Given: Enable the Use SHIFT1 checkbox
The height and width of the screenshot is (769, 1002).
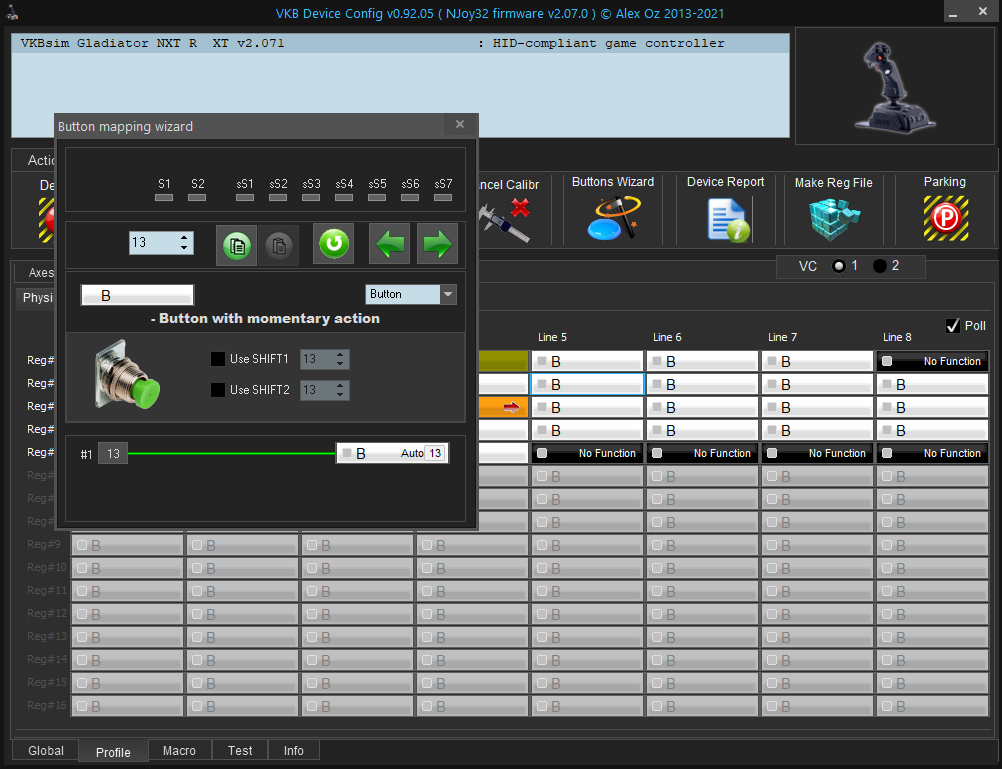Looking at the screenshot, I should coord(218,359).
